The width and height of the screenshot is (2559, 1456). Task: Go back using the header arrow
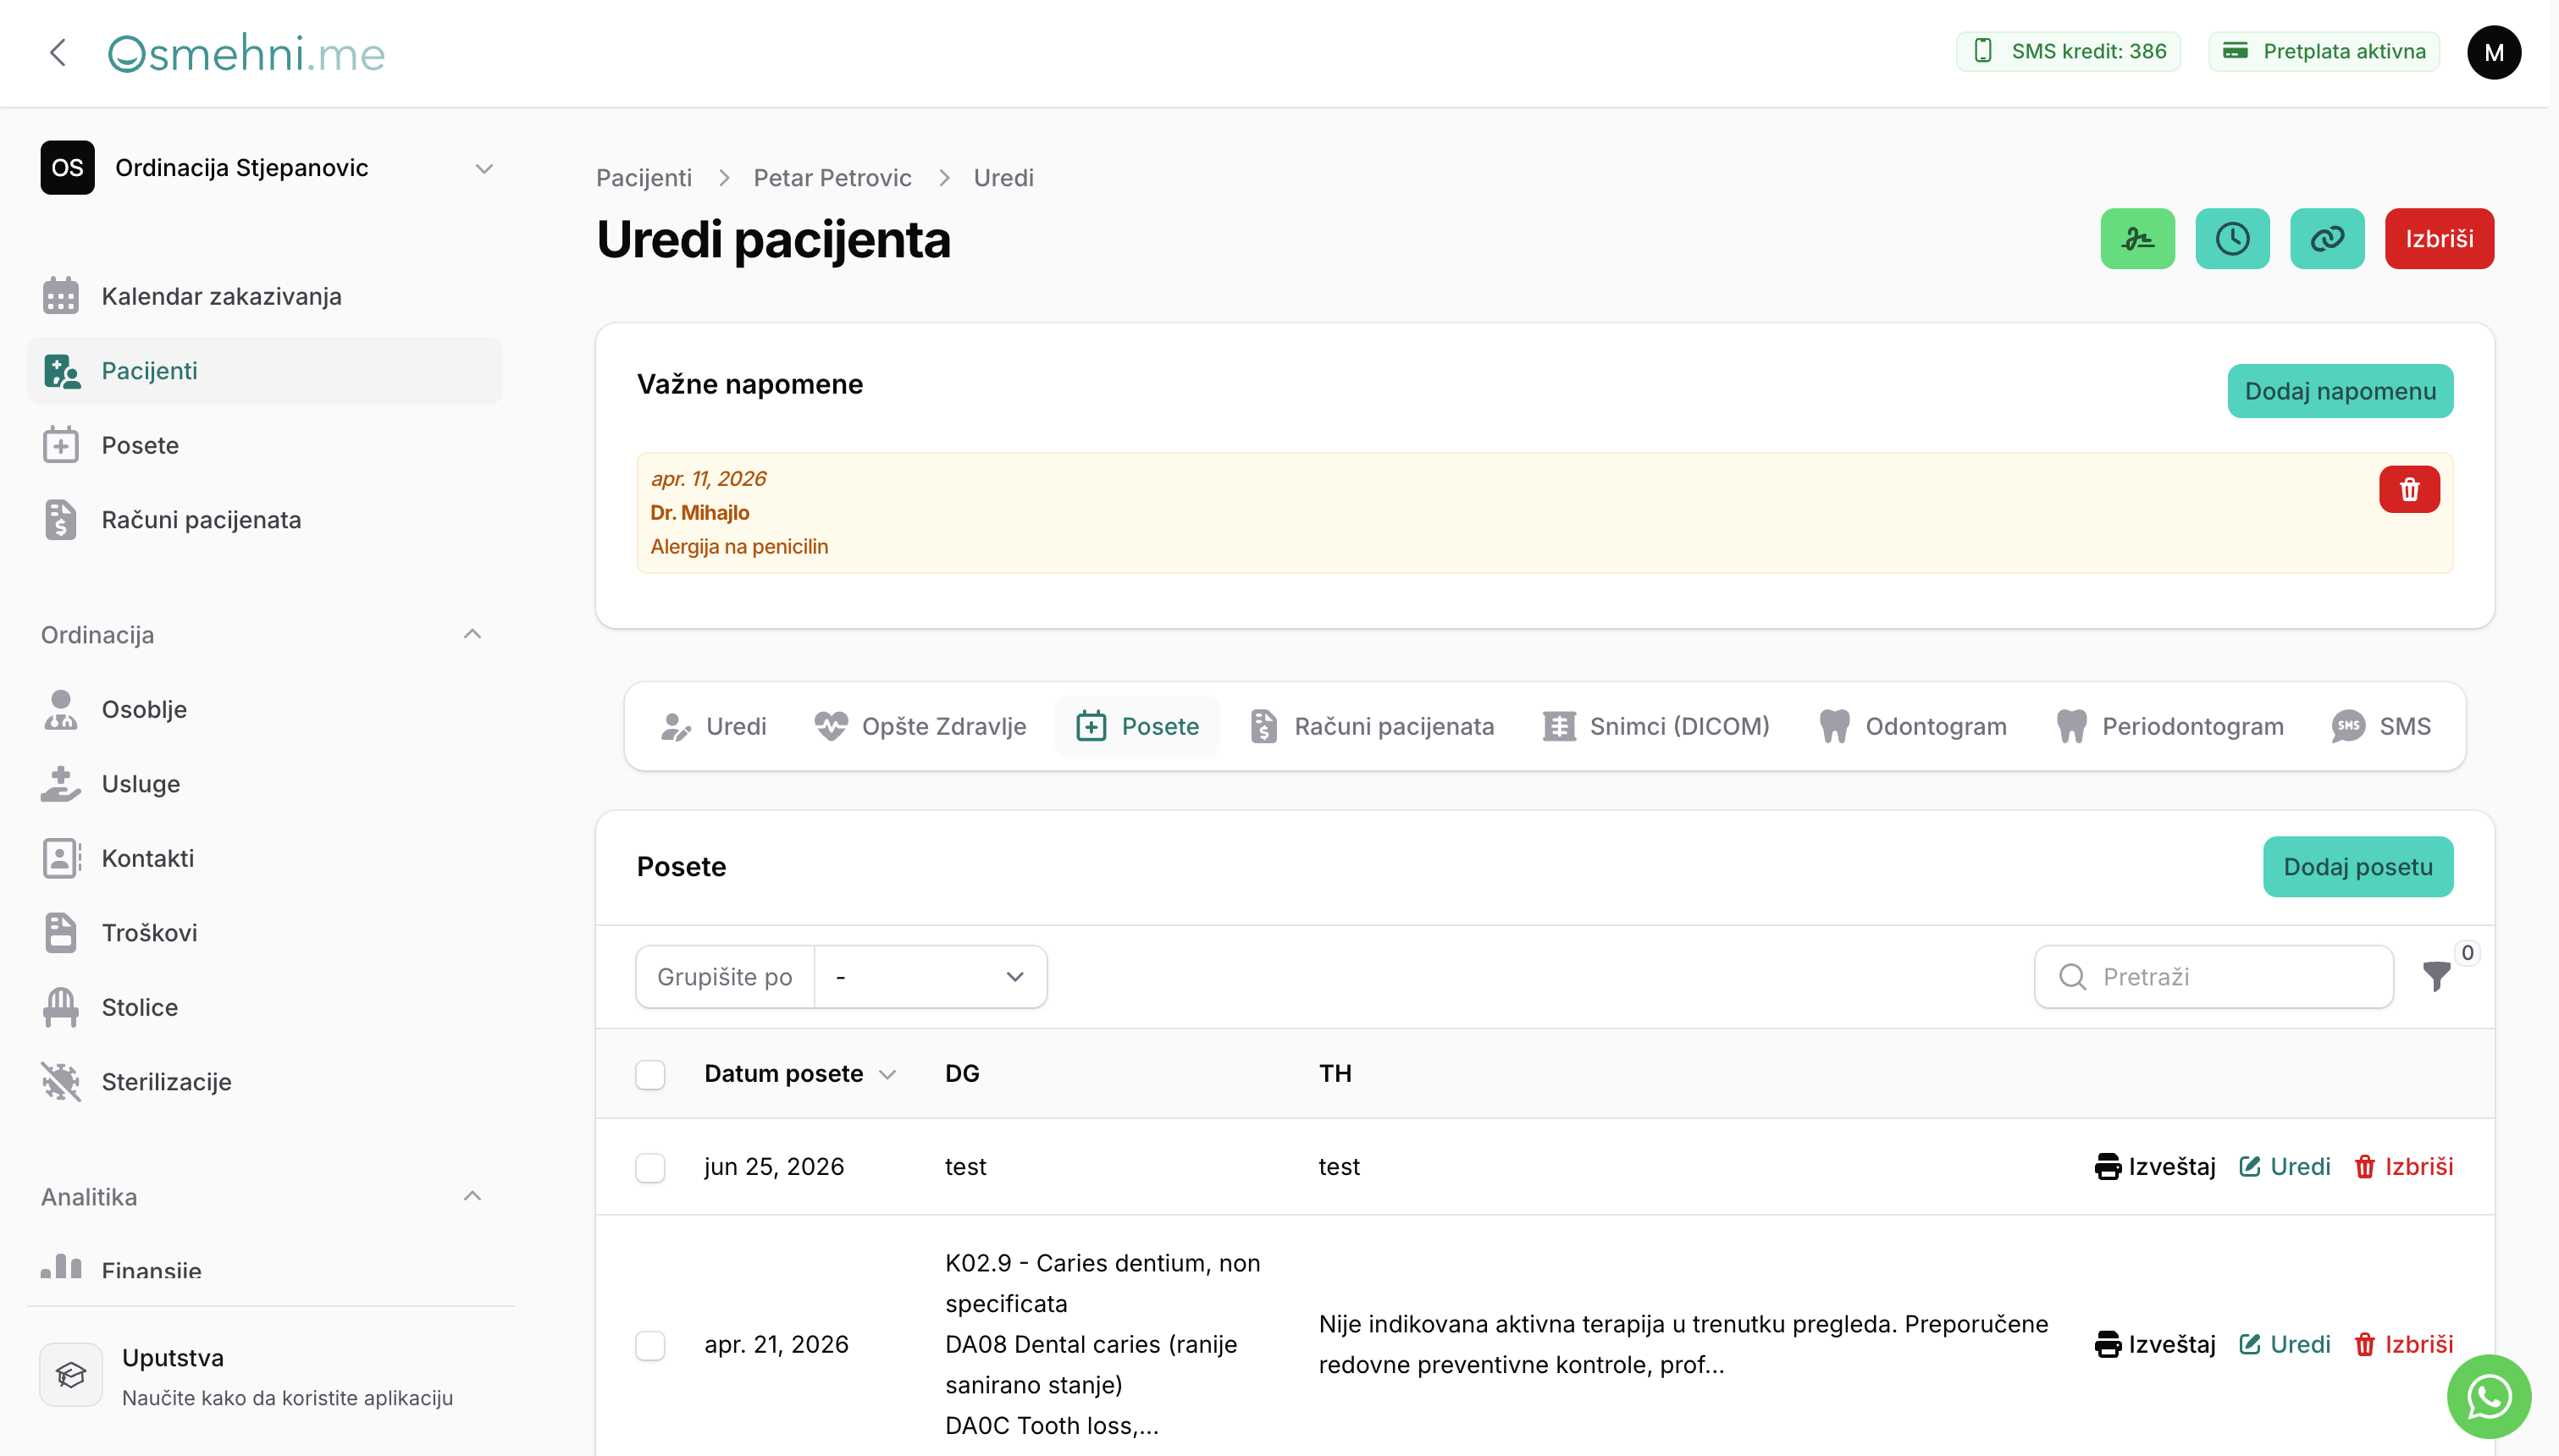click(x=58, y=52)
